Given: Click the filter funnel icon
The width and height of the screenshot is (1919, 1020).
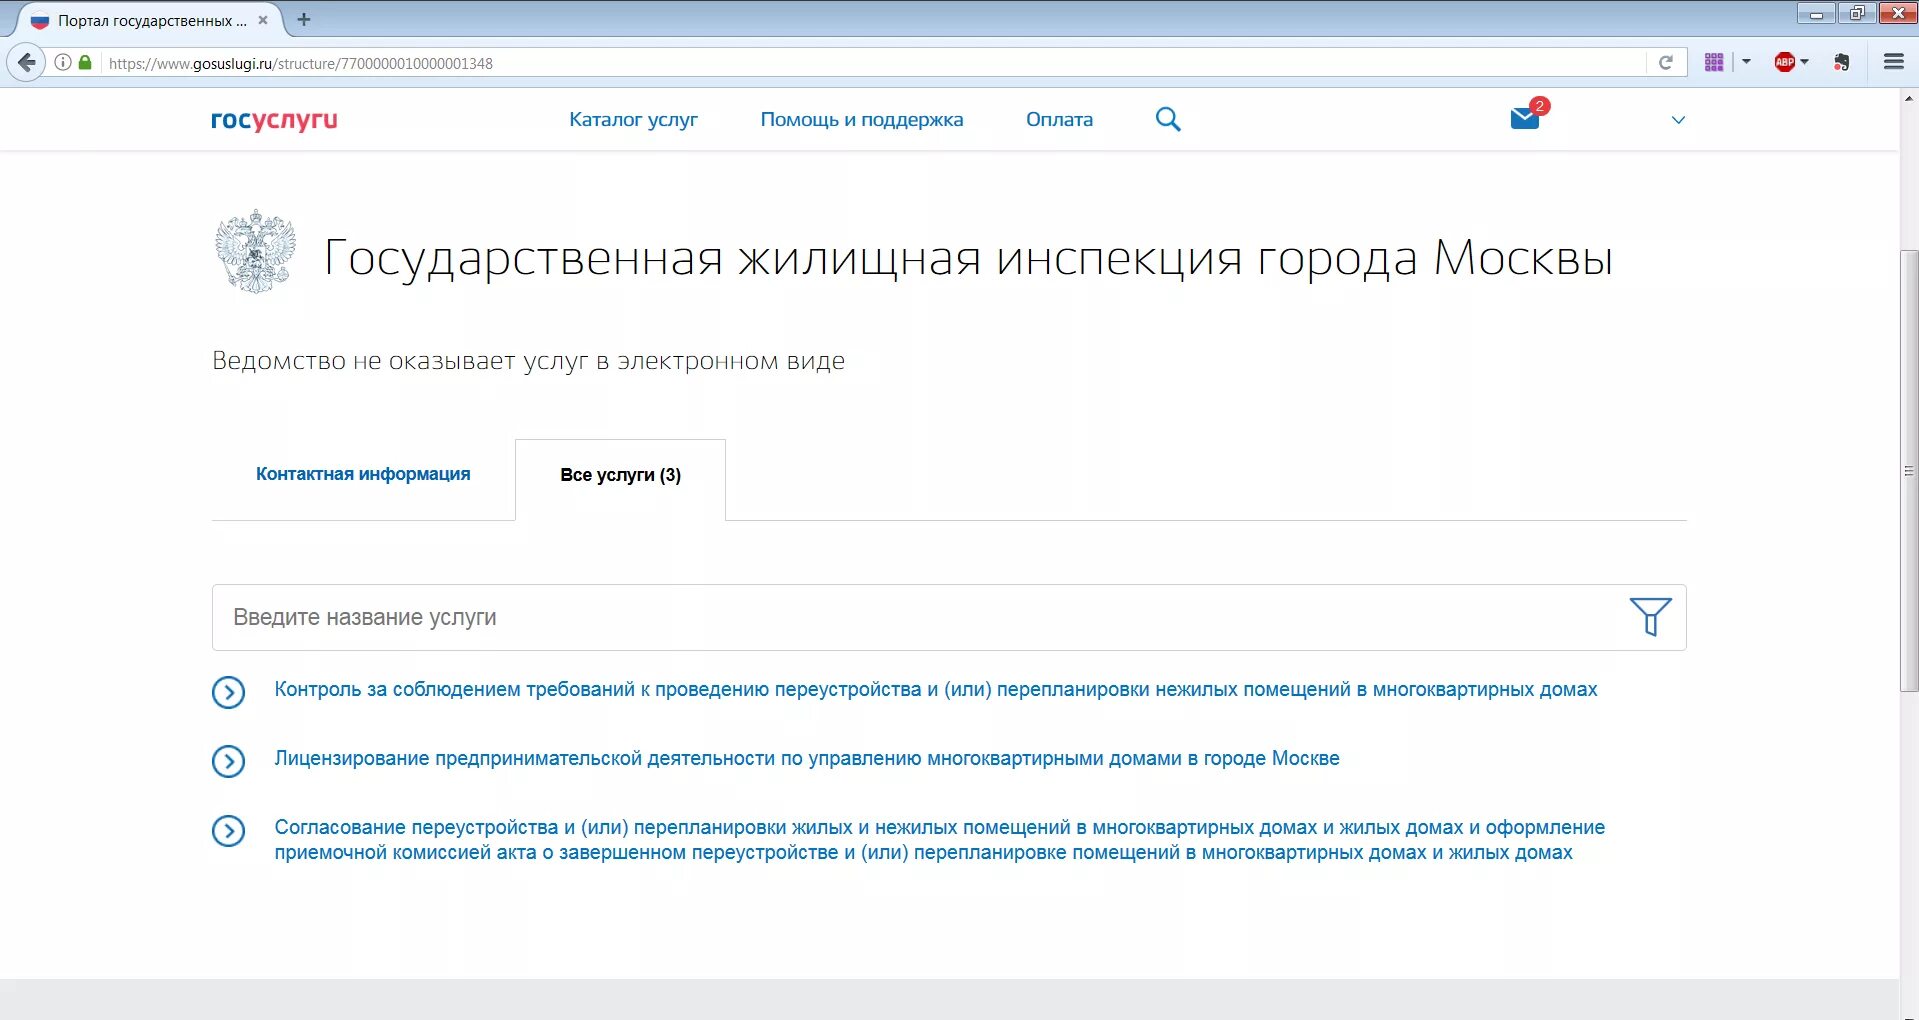Looking at the screenshot, I should pos(1650,616).
